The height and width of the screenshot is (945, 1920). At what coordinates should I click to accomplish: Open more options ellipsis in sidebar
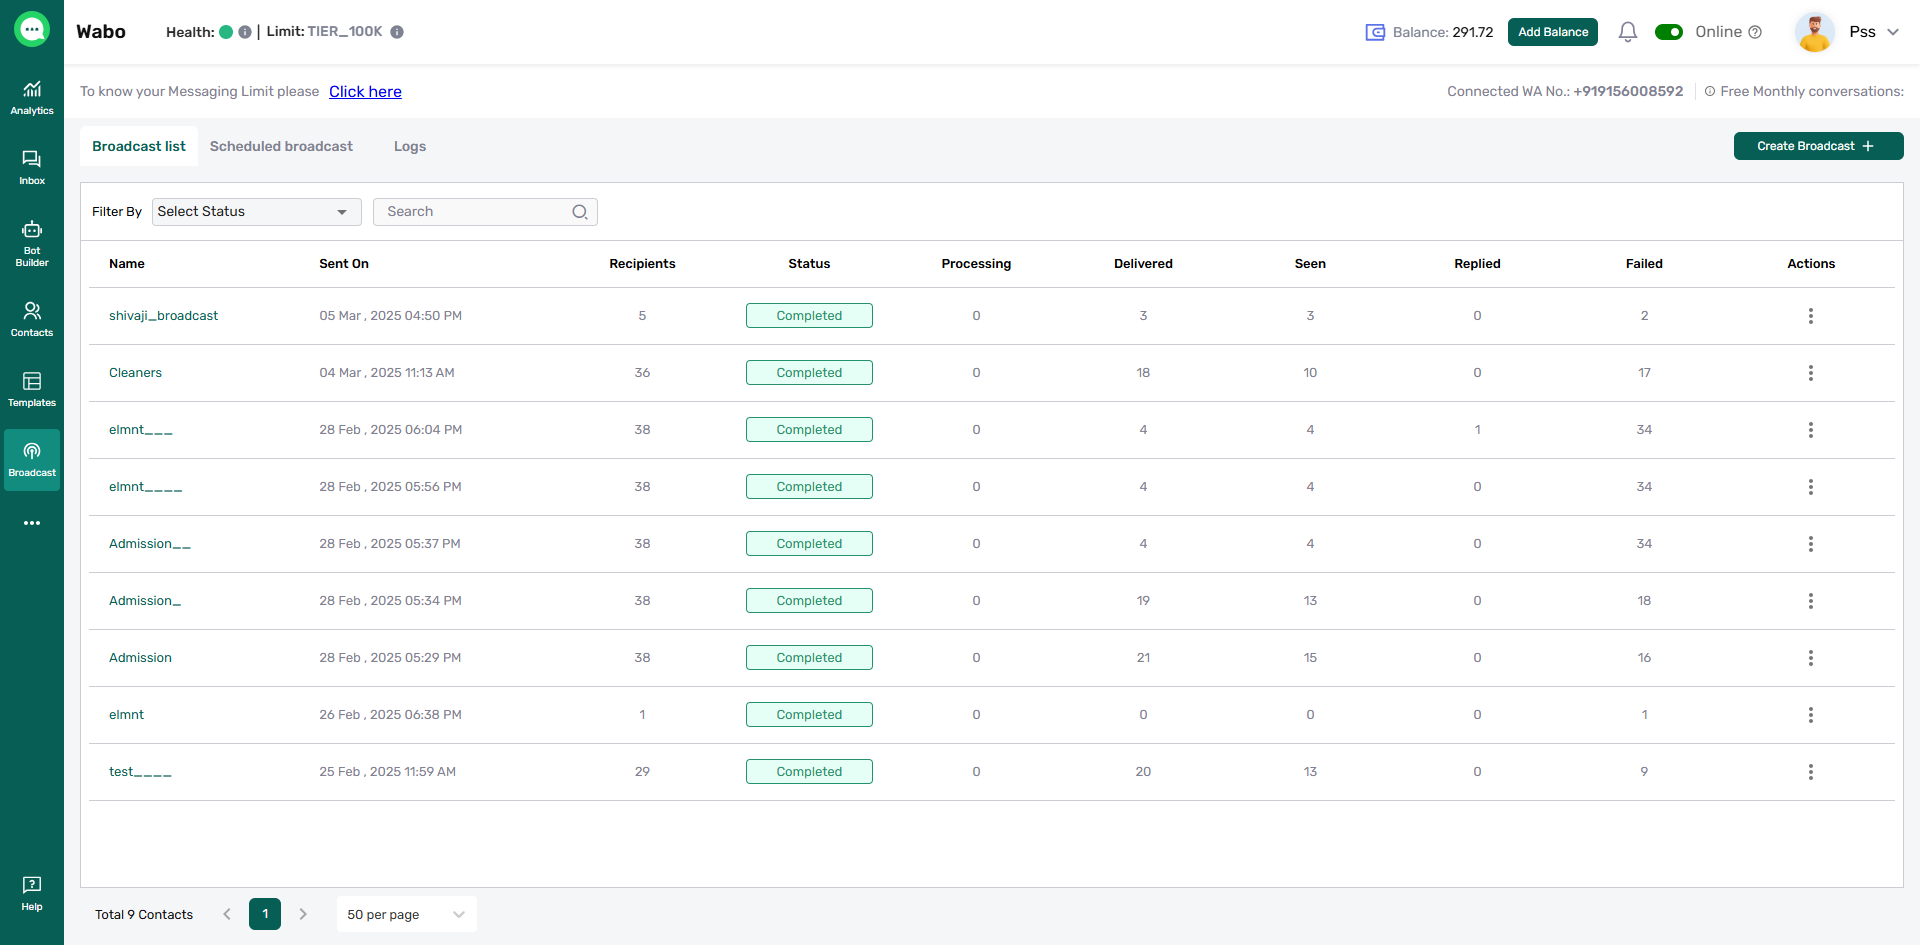32,523
